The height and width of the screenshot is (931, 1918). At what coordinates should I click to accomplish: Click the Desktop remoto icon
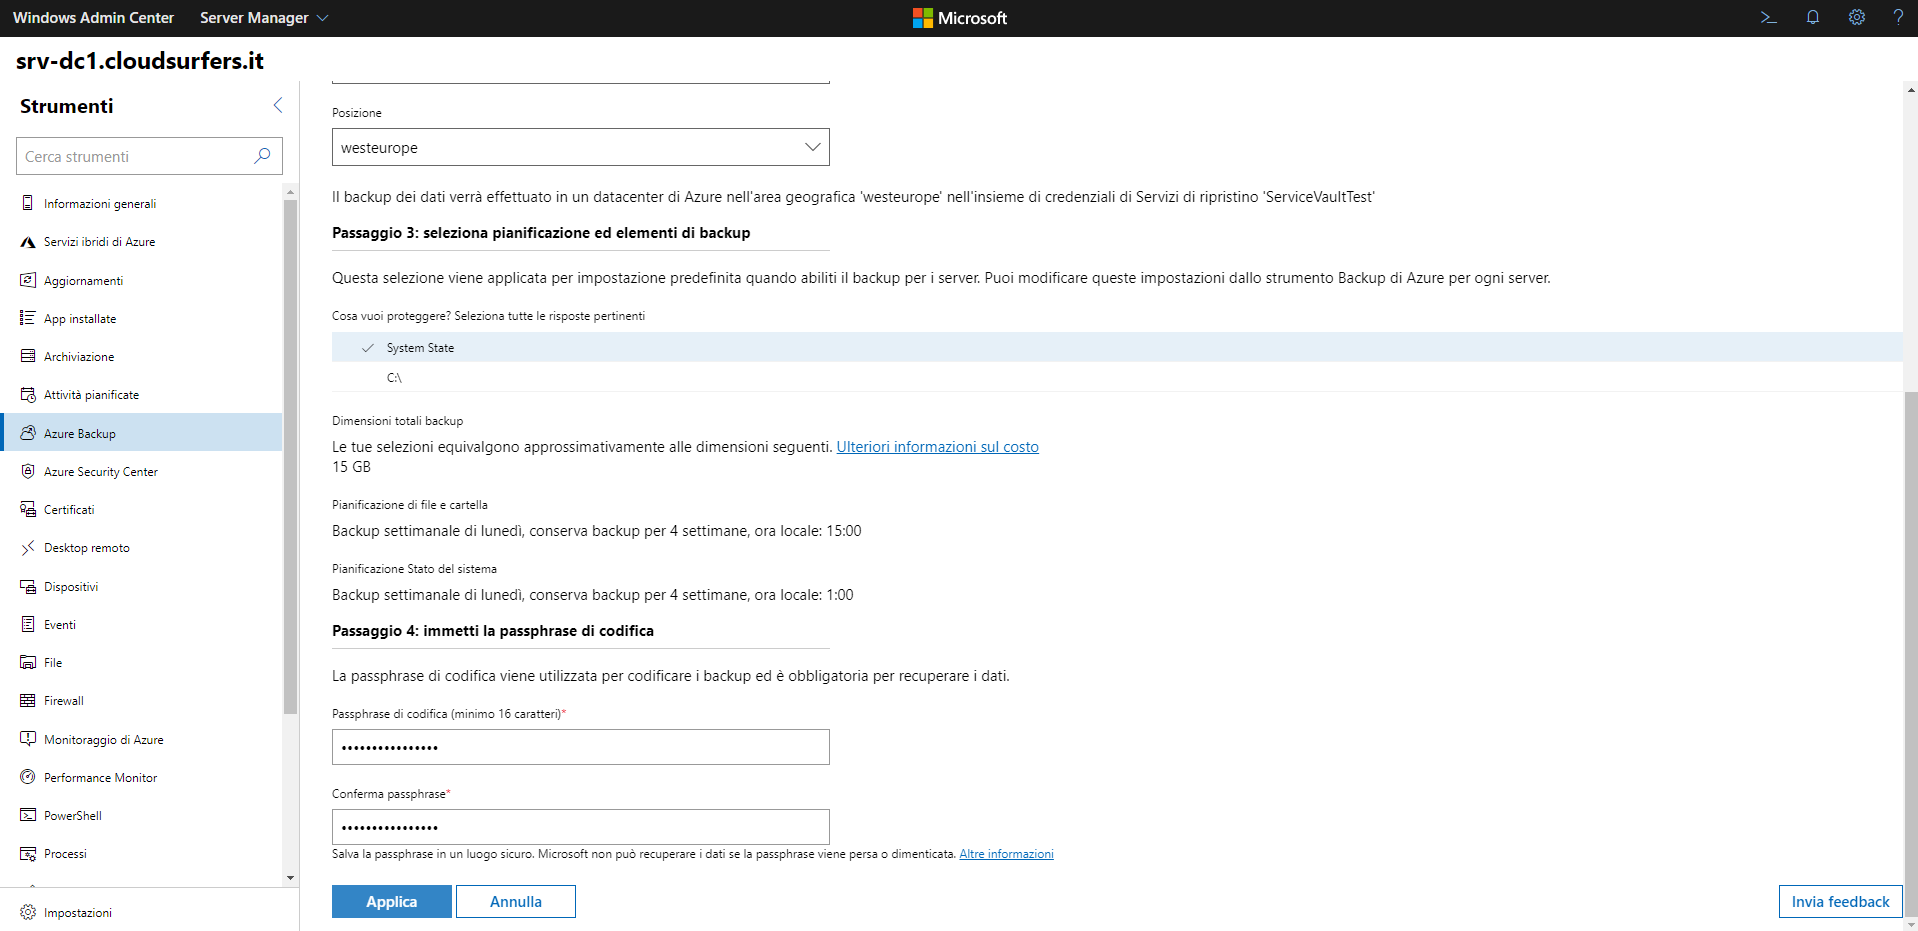tap(28, 548)
